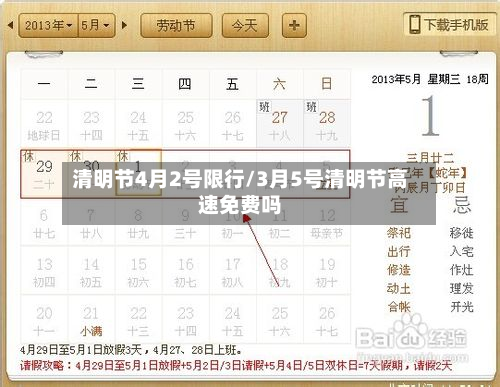
Task: Click the 三月廿二 lunar date text
Action: tap(430, 158)
